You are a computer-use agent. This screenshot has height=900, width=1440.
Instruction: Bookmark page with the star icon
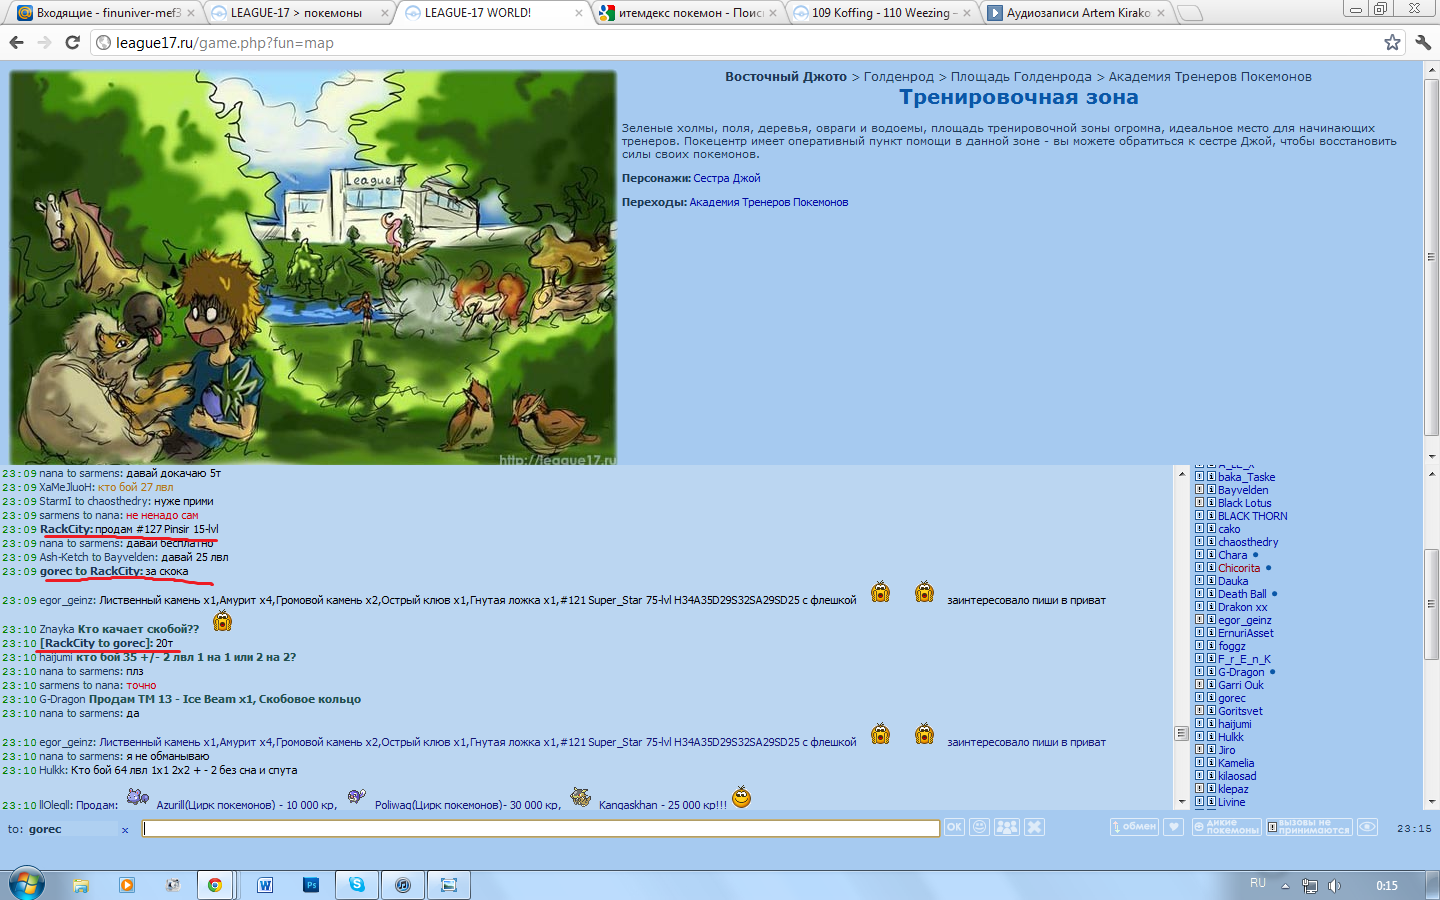point(1392,42)
